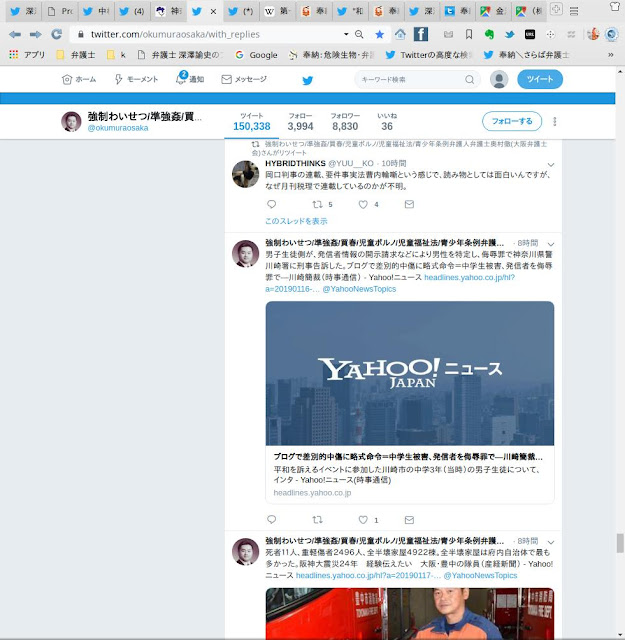
Task: Open the フォロワー 8,830 list
Action: coord(345,122)
